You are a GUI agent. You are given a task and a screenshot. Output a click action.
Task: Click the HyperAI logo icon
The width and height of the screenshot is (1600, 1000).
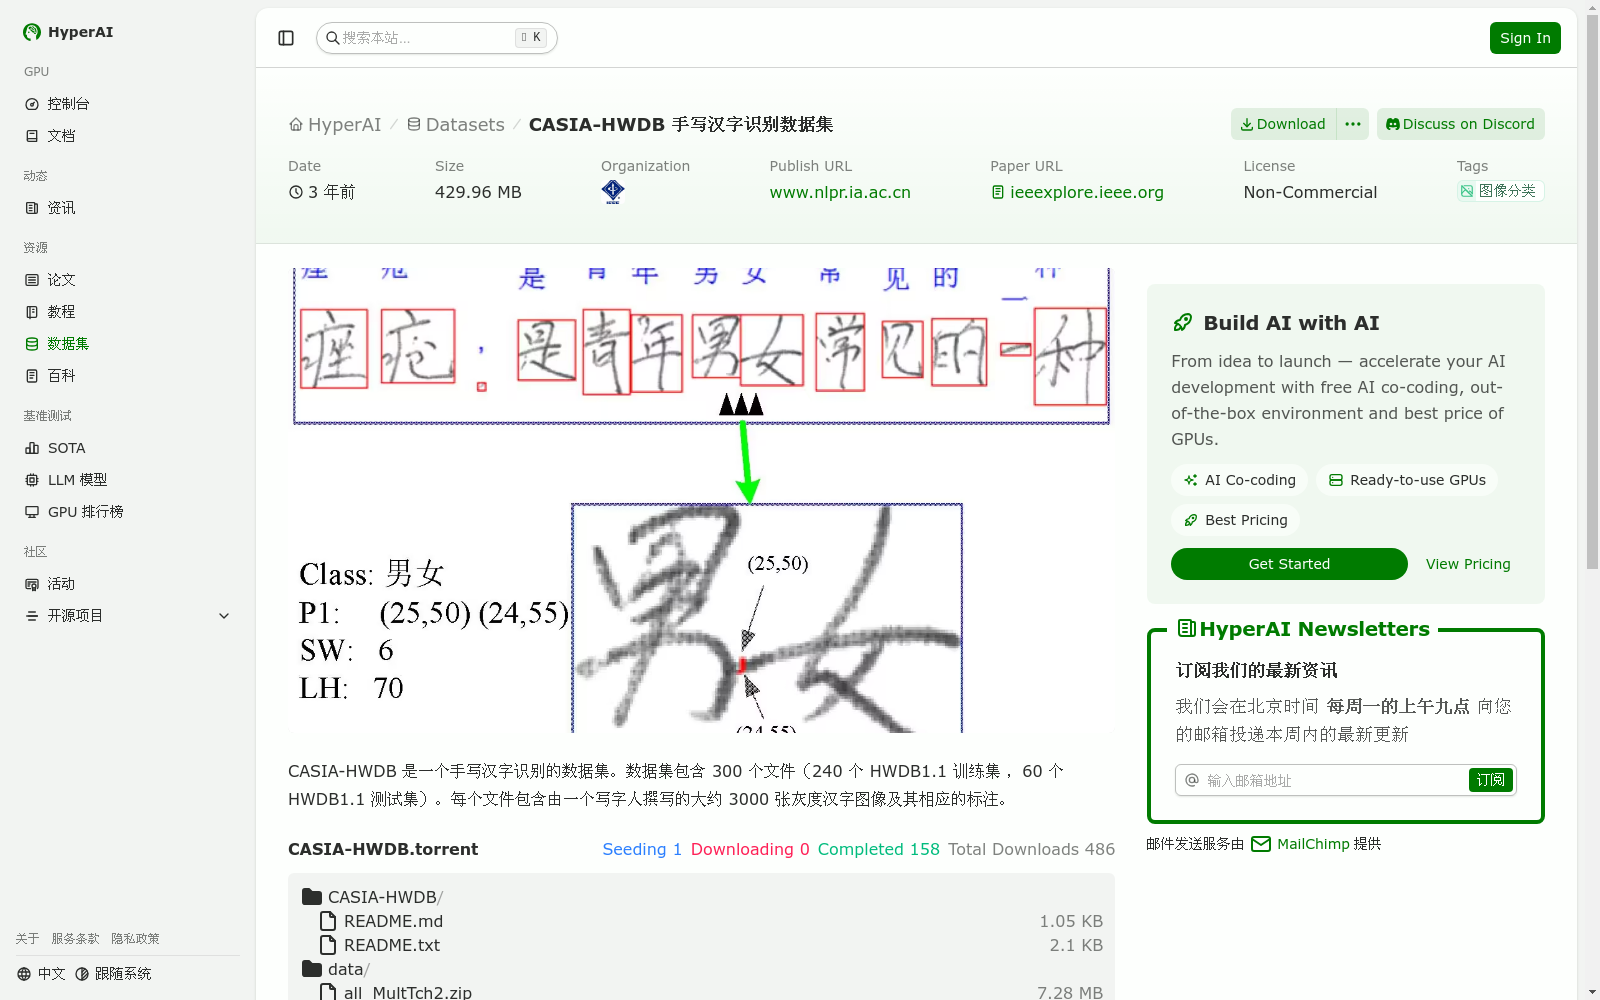32,32
